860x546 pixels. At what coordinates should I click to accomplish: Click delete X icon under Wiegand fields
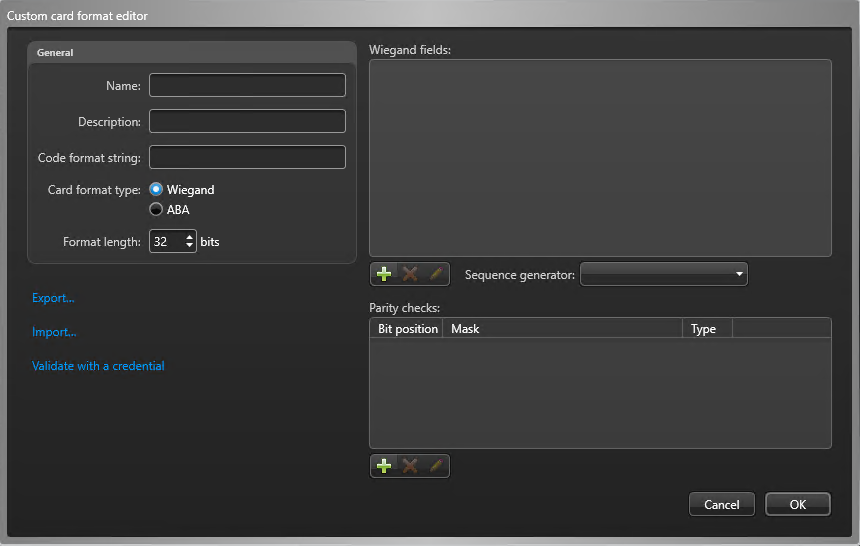(409, 274)
